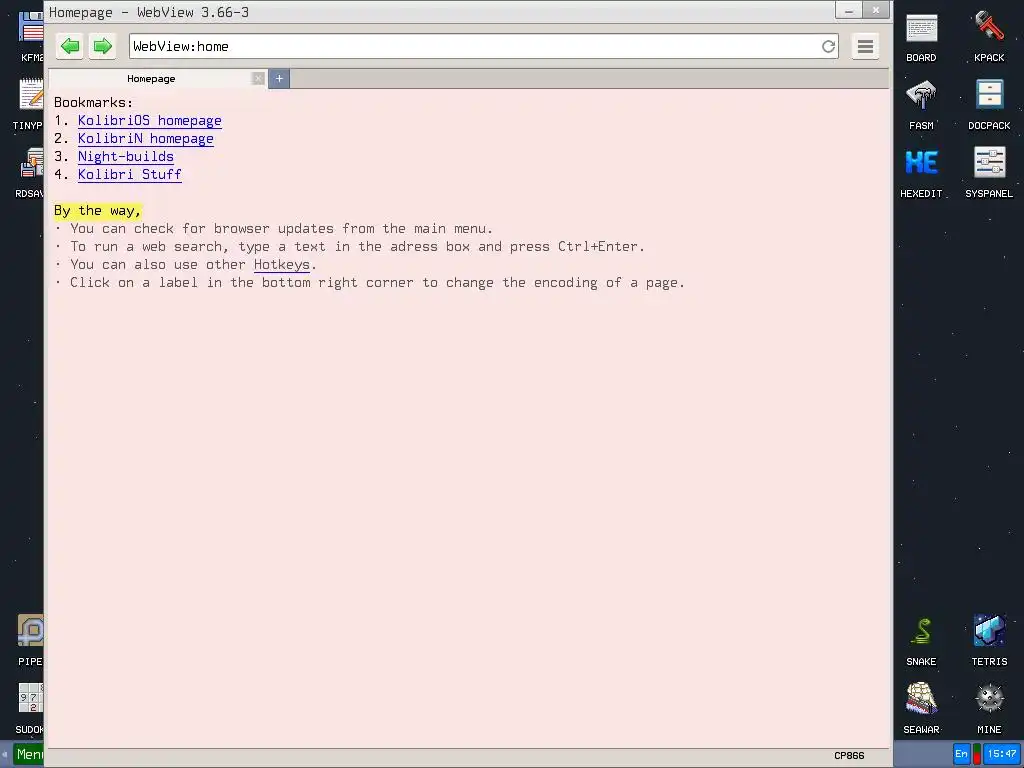
Task: Click the encoding label tip line
Action: pyautogui.click(x=370, y=283)
